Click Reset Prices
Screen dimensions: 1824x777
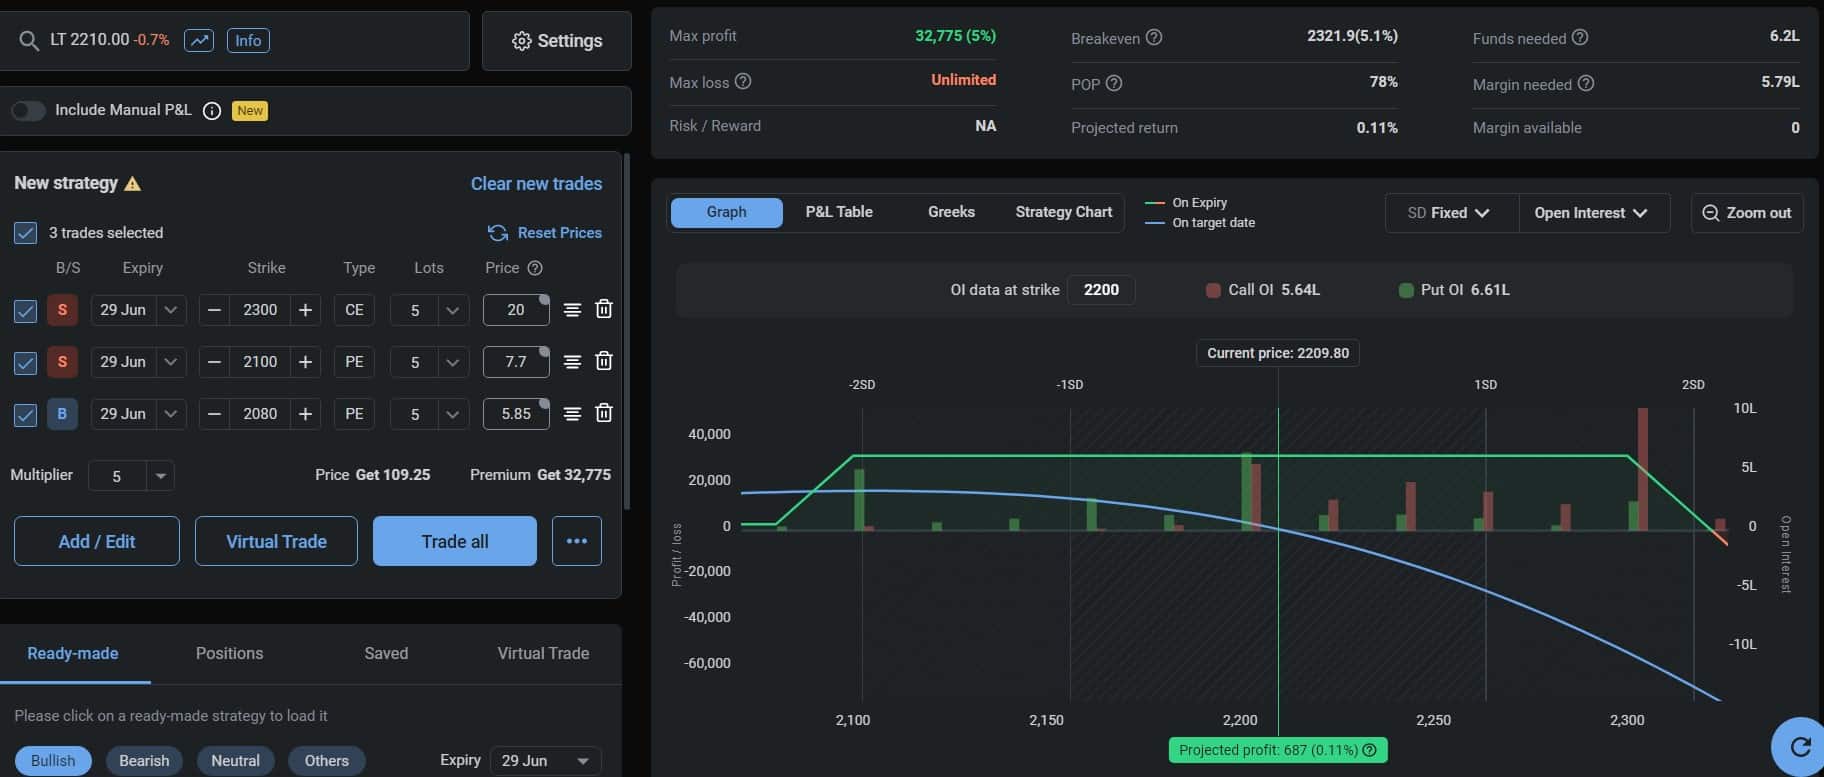point(545,233)
